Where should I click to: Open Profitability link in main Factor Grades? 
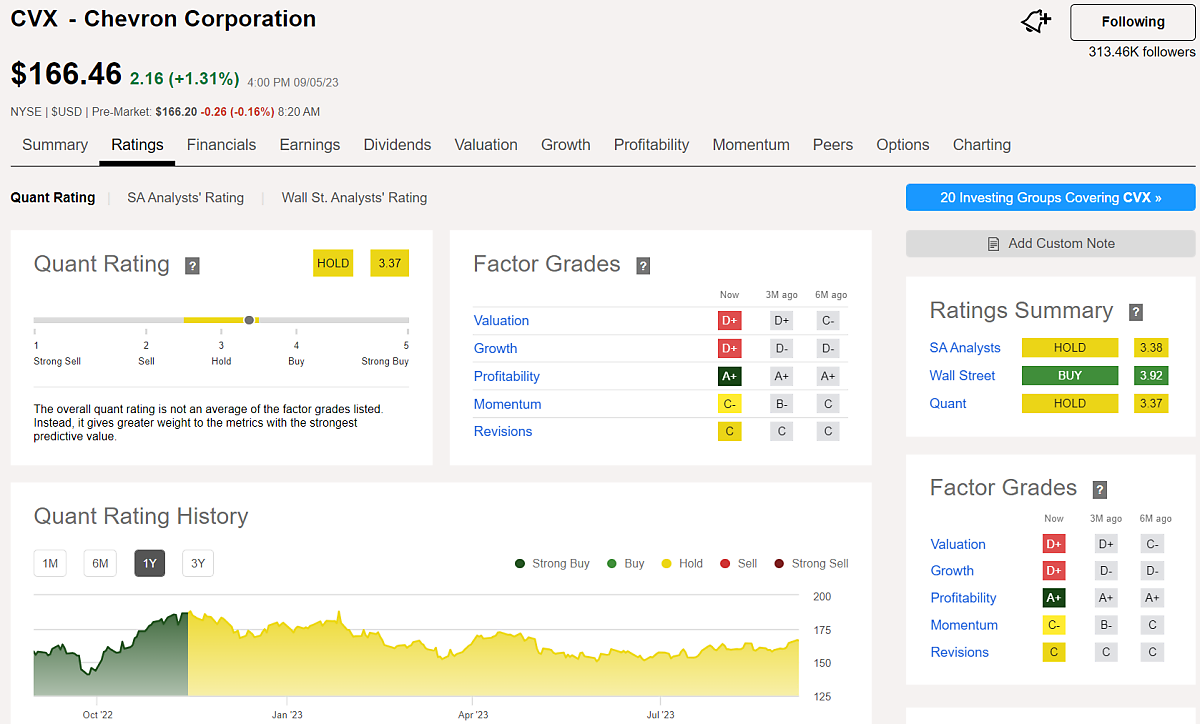coord(507,377)
